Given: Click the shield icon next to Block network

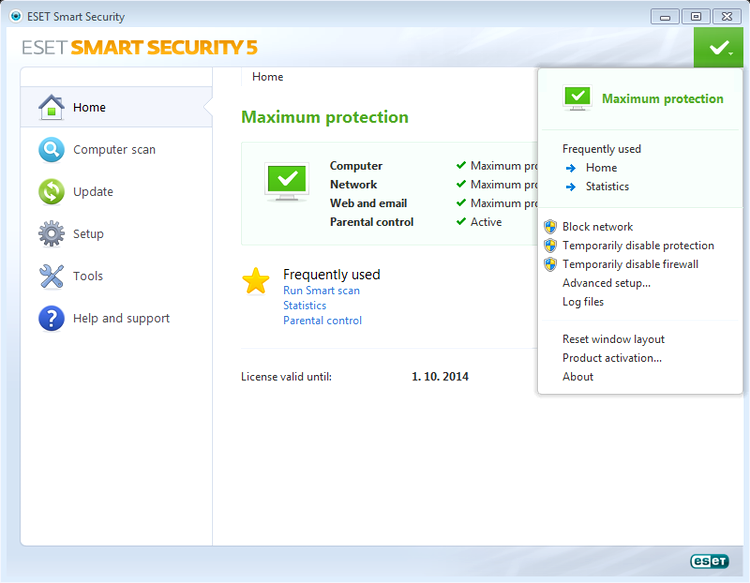Looking at the screenshot, I should pos(550,227).
